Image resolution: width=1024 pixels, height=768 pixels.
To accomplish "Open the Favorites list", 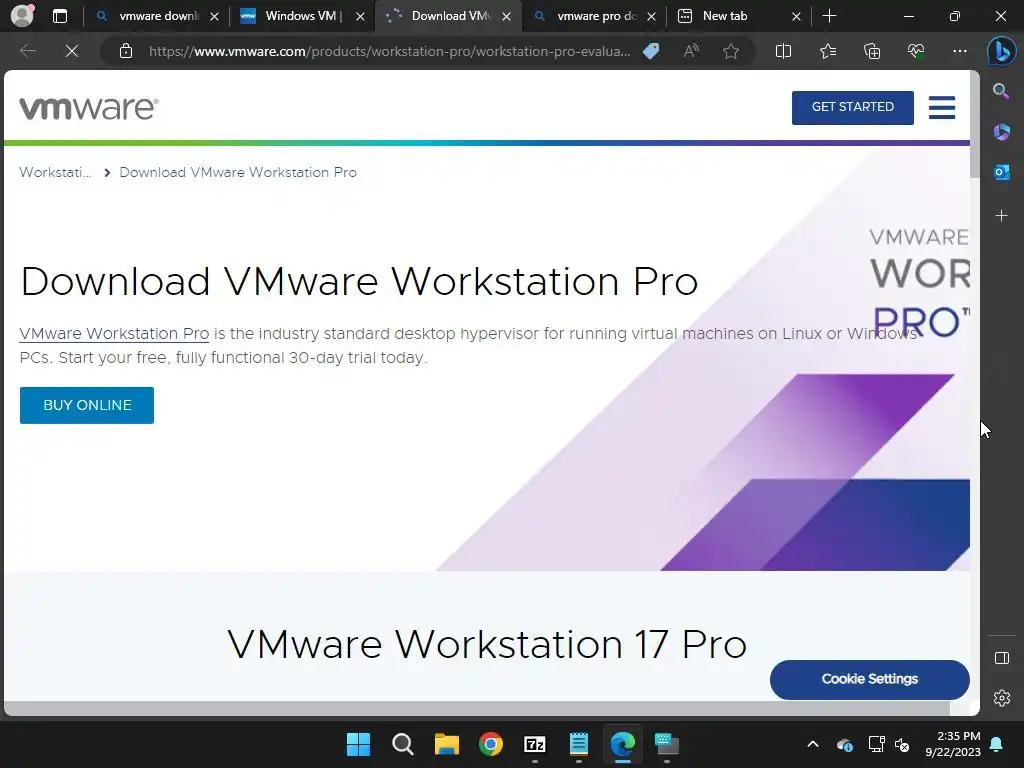I will pyautogui.click(x=827, y=51).
